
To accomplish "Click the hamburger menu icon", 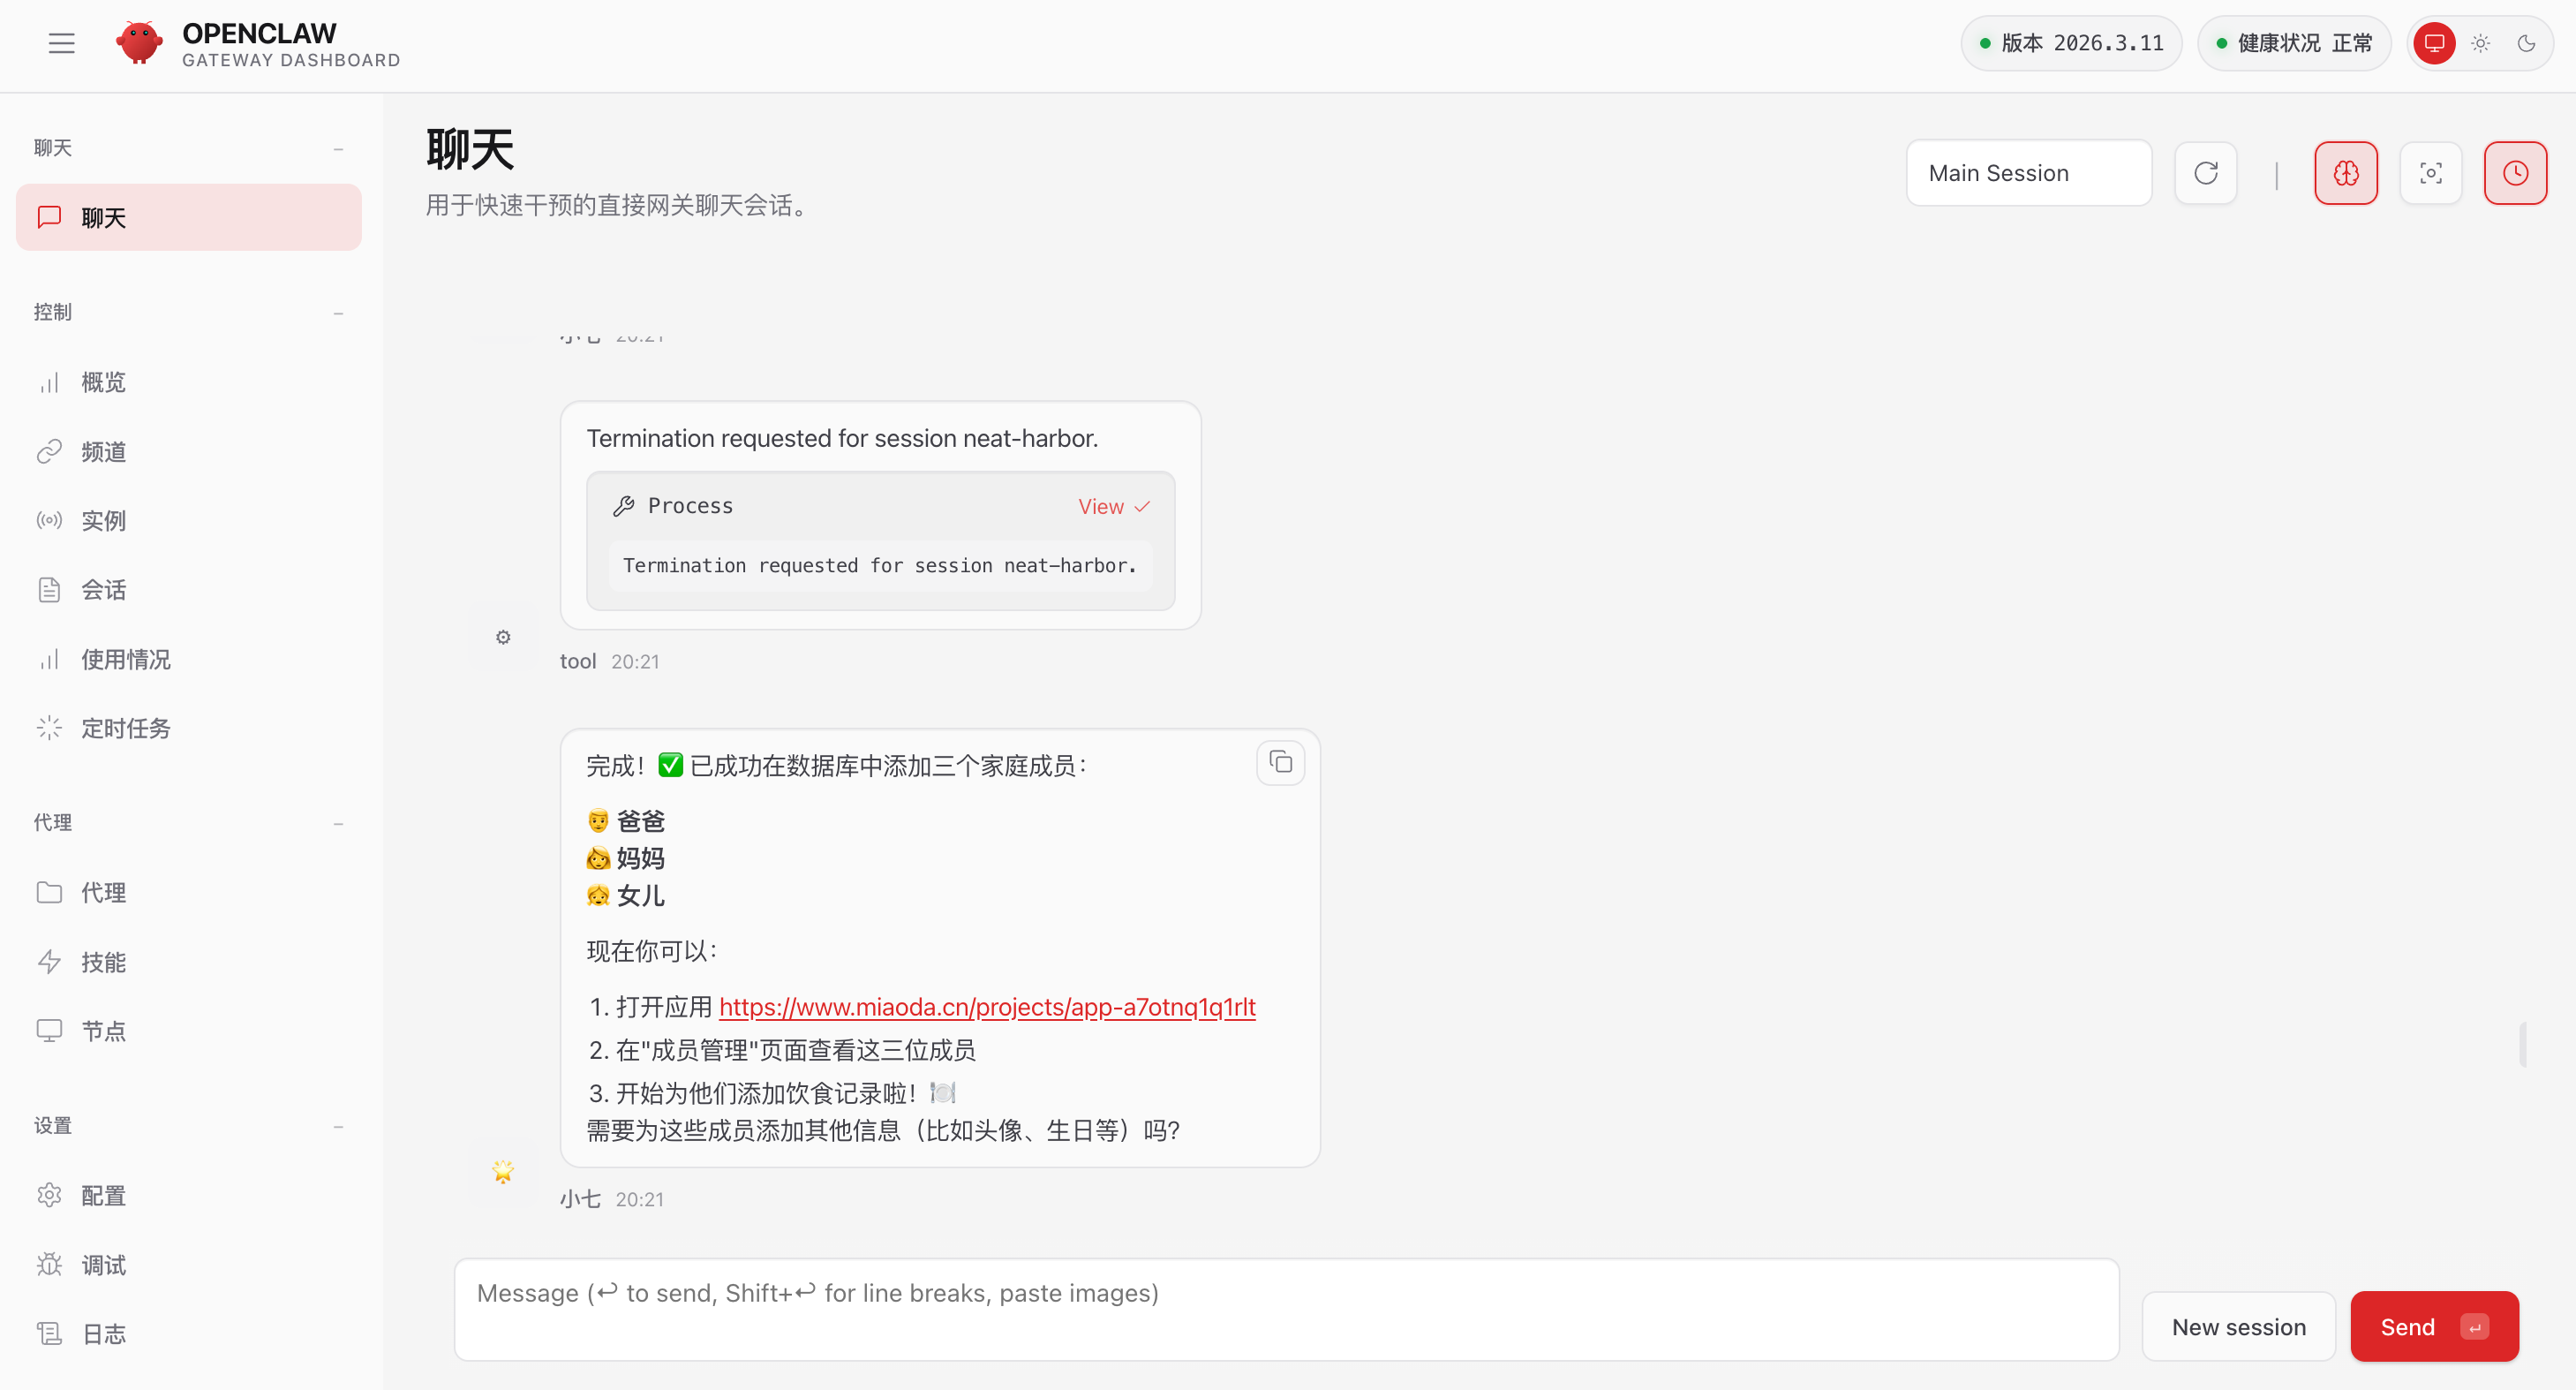I will pyautogui.click(x=61, y=43).
